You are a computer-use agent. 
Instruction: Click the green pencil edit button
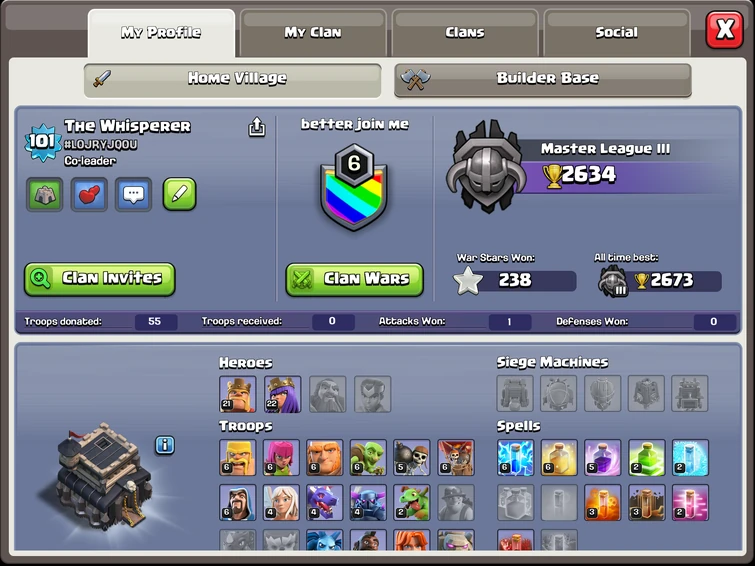(x=180, y=194)
